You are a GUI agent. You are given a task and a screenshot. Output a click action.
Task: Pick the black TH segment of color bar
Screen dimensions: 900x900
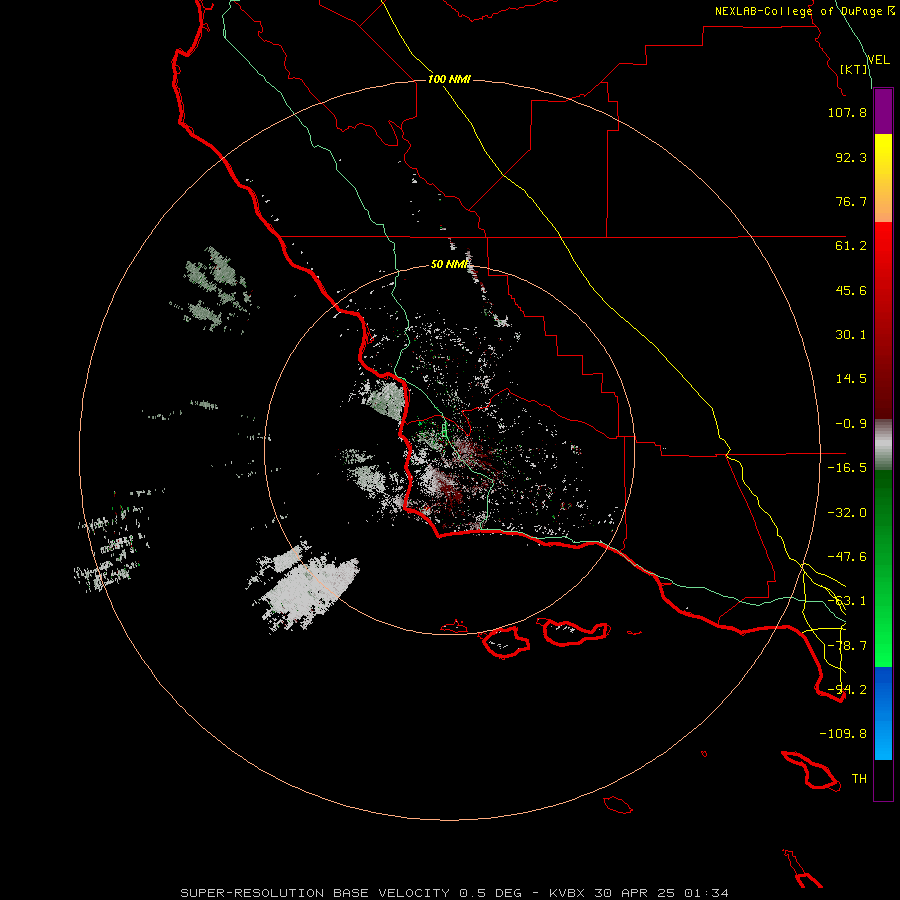(883, 780)
